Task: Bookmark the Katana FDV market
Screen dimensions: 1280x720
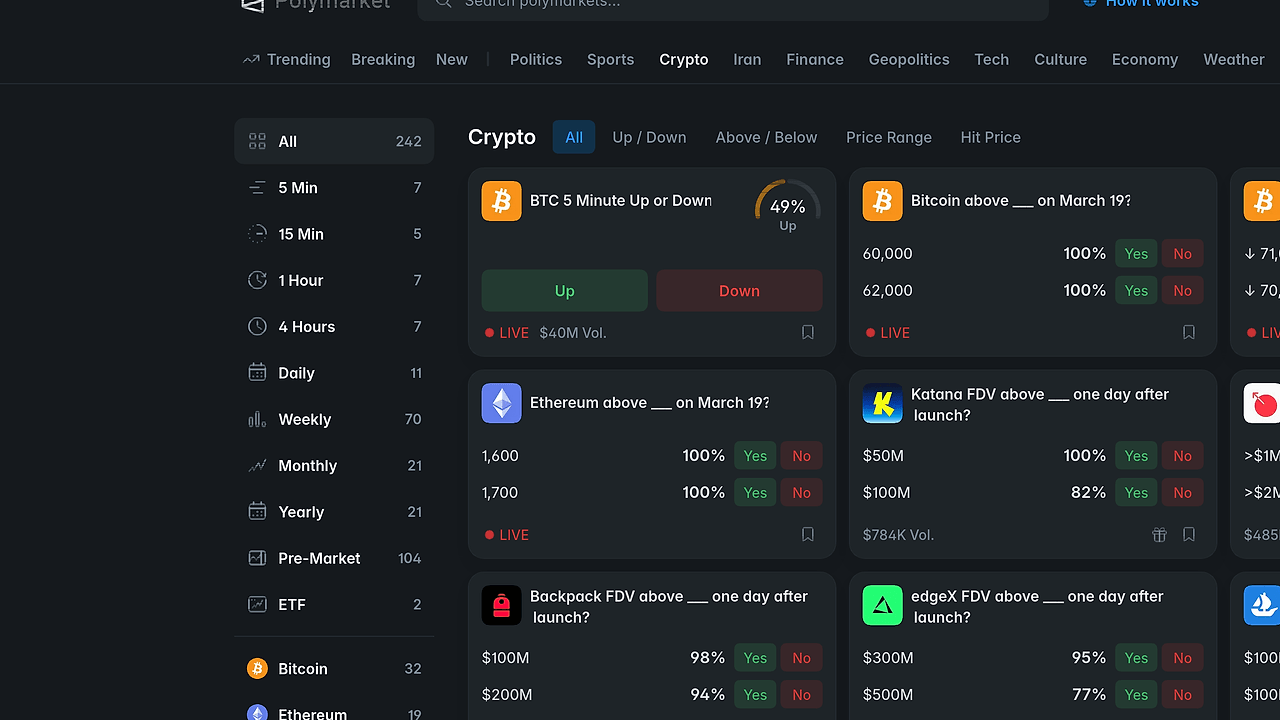Action: (1189, 534)
